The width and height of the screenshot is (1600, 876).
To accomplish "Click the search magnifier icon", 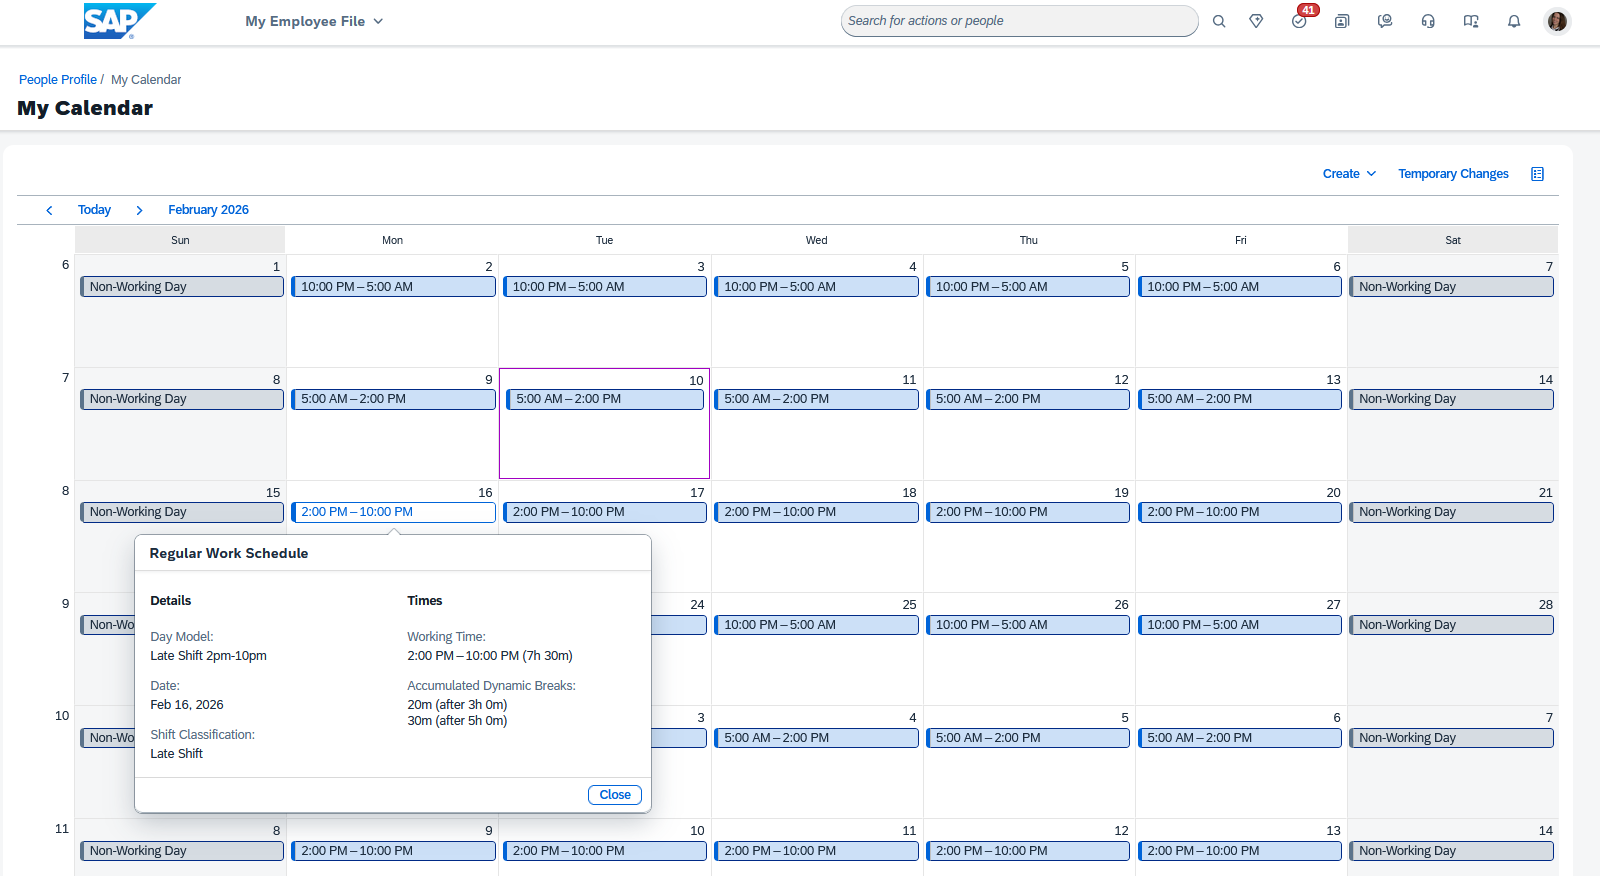I will (1219, 21).
